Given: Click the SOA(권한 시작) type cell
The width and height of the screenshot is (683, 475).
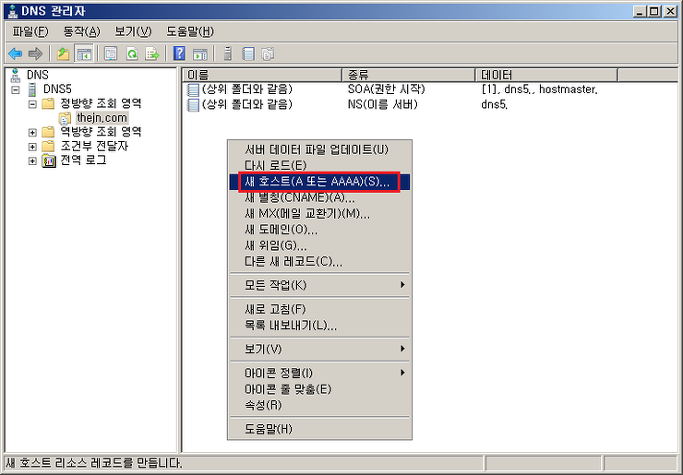Looking at the screenshot, I should 386,89.
